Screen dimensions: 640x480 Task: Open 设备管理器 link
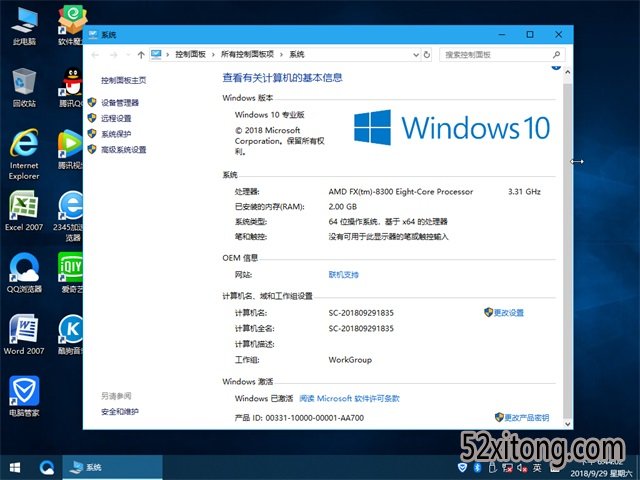pos(120,102)
